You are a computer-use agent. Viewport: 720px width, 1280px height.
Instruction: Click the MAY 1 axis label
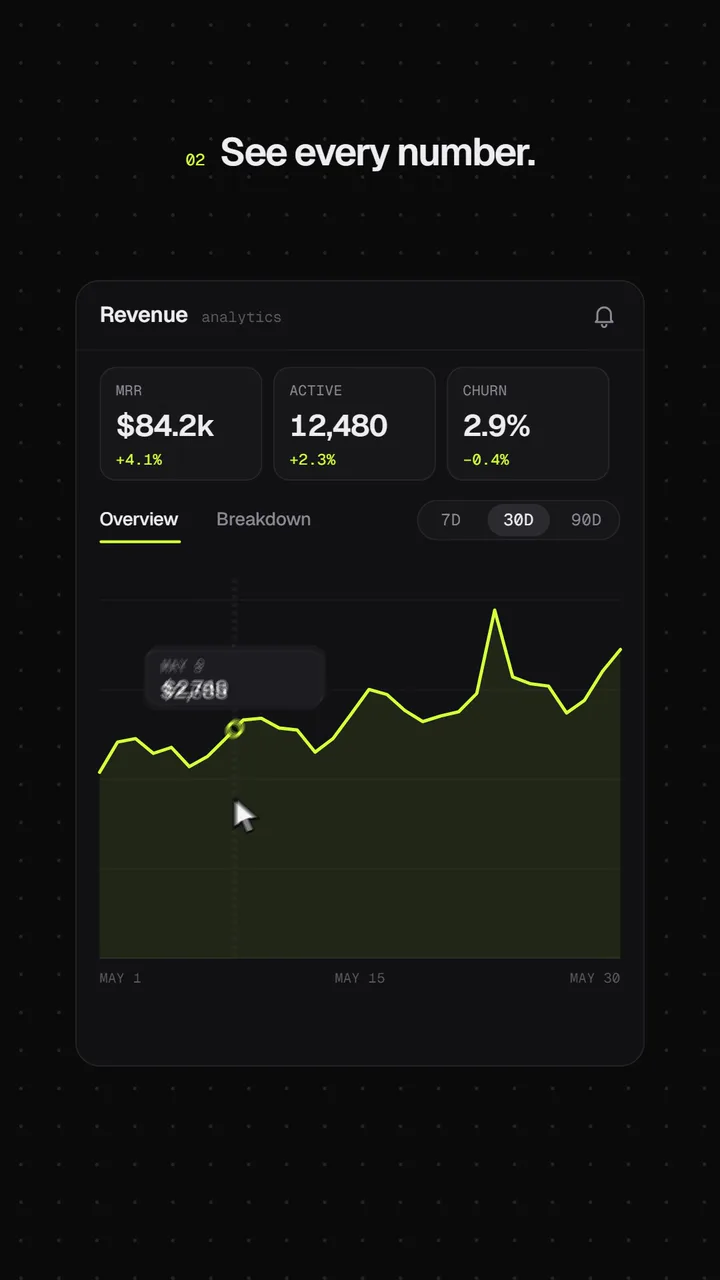[120, 978]
